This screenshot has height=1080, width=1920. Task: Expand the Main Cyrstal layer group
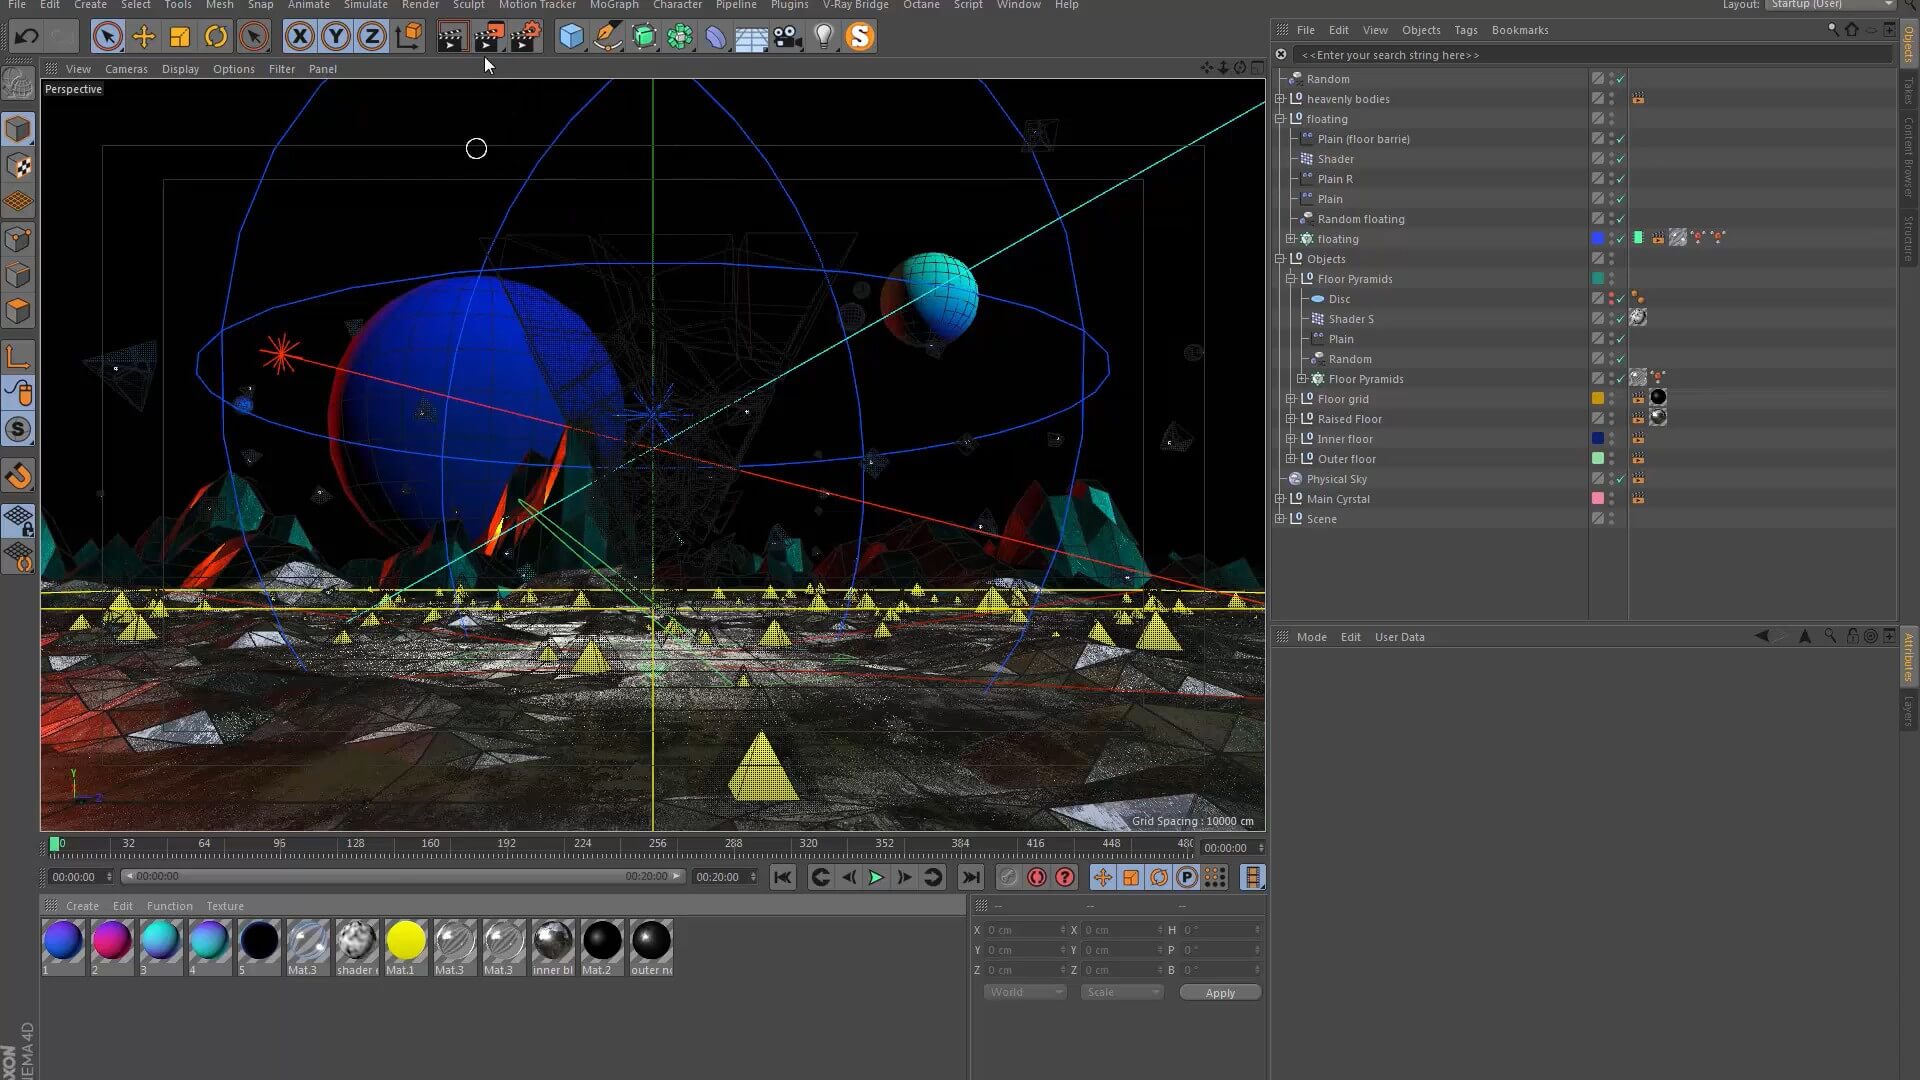tap(1280, 499)
